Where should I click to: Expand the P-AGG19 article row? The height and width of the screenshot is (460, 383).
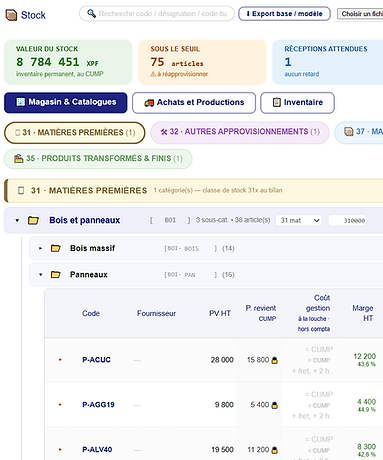tap(60, 405)
